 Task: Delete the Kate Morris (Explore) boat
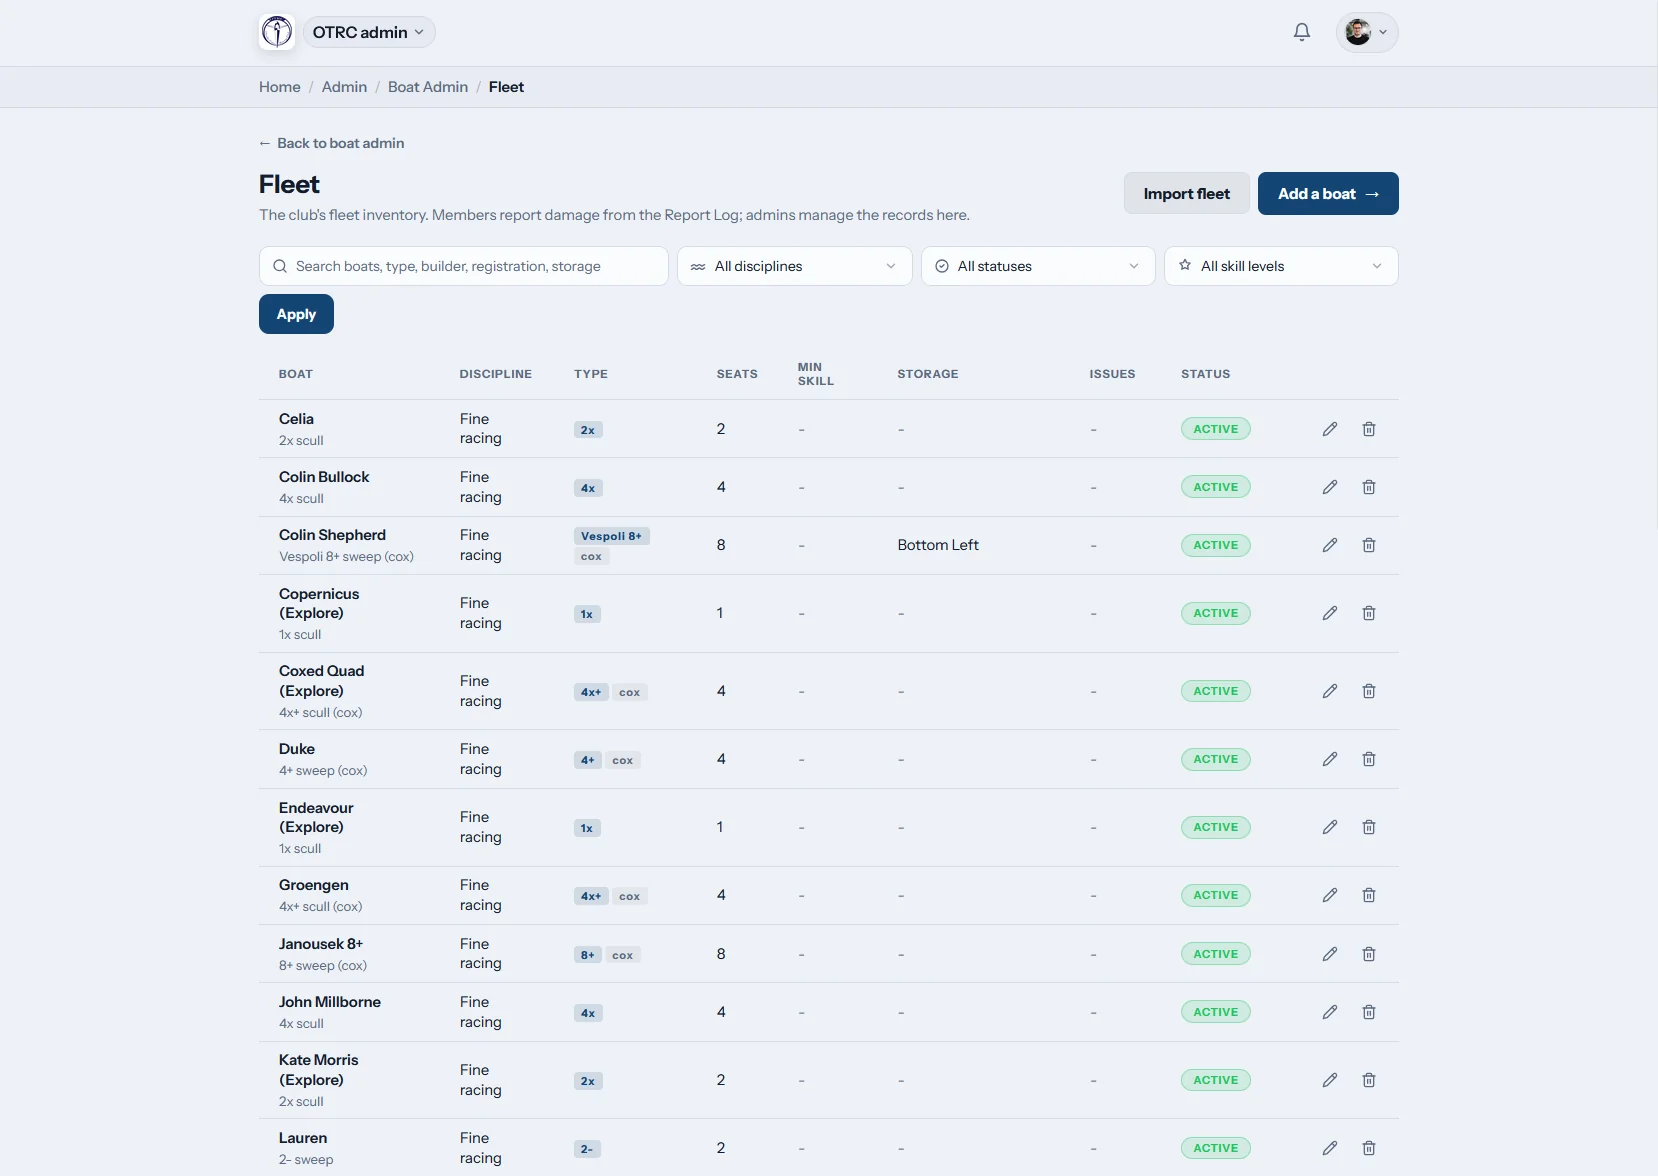tap(1368, 1080)
